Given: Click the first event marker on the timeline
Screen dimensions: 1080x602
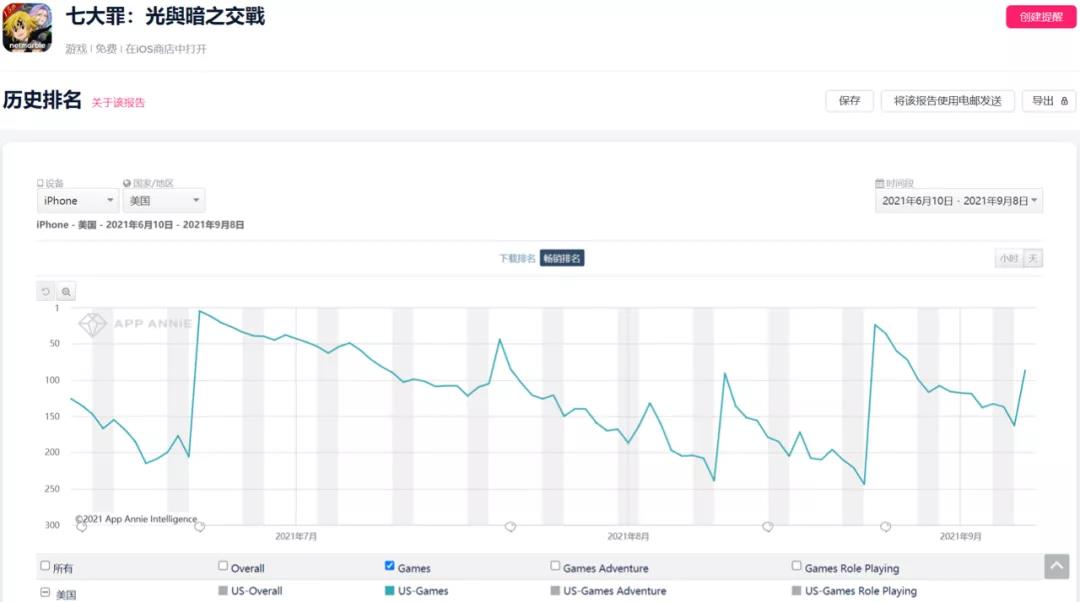Looking at the screenshot, I should pyautogui.click(x=81, y=526).
